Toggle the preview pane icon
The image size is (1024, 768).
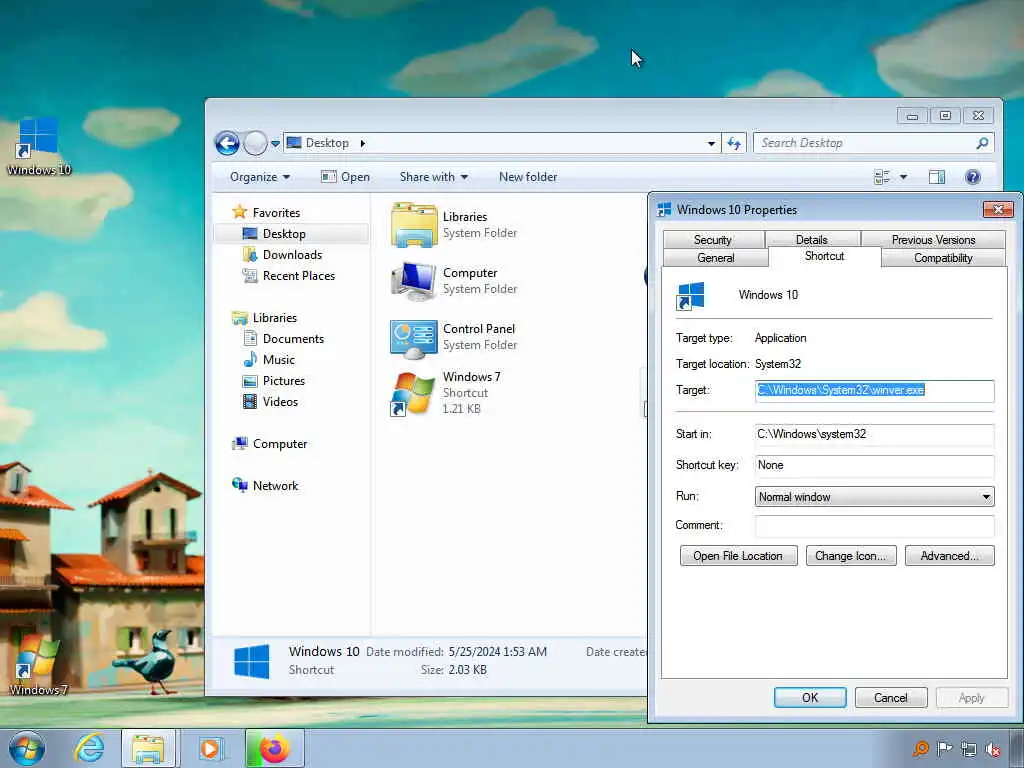(936, 177)
